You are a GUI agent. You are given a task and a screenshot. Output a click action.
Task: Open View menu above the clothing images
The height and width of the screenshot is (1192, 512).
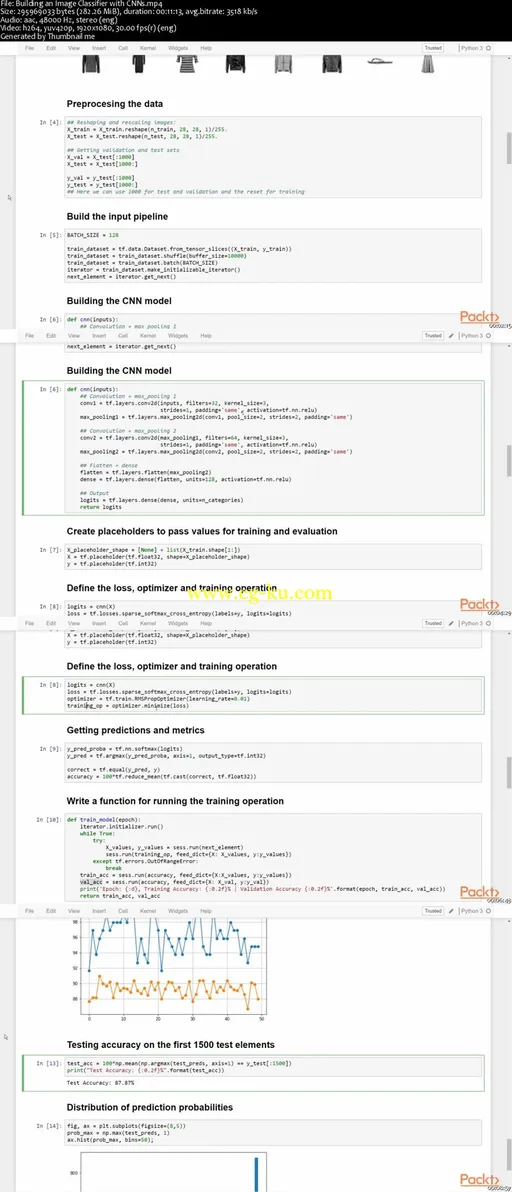(x=74, y=48)
